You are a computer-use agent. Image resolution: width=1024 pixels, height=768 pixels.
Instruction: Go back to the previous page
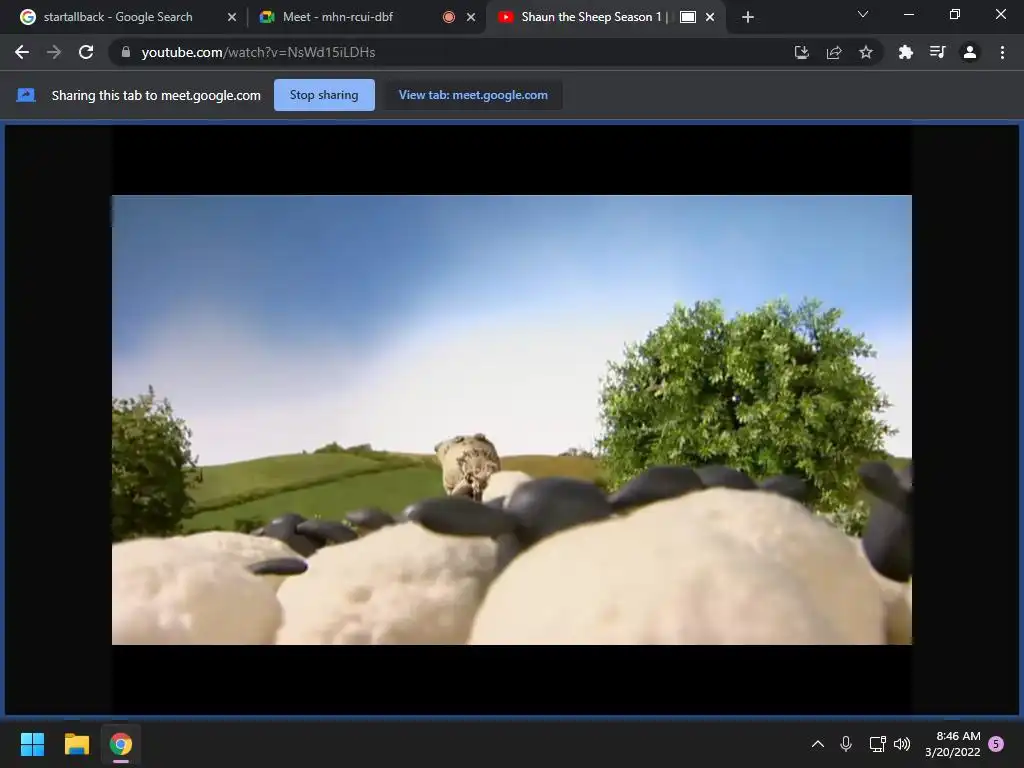pyautogui.click(x=22, y=52)
